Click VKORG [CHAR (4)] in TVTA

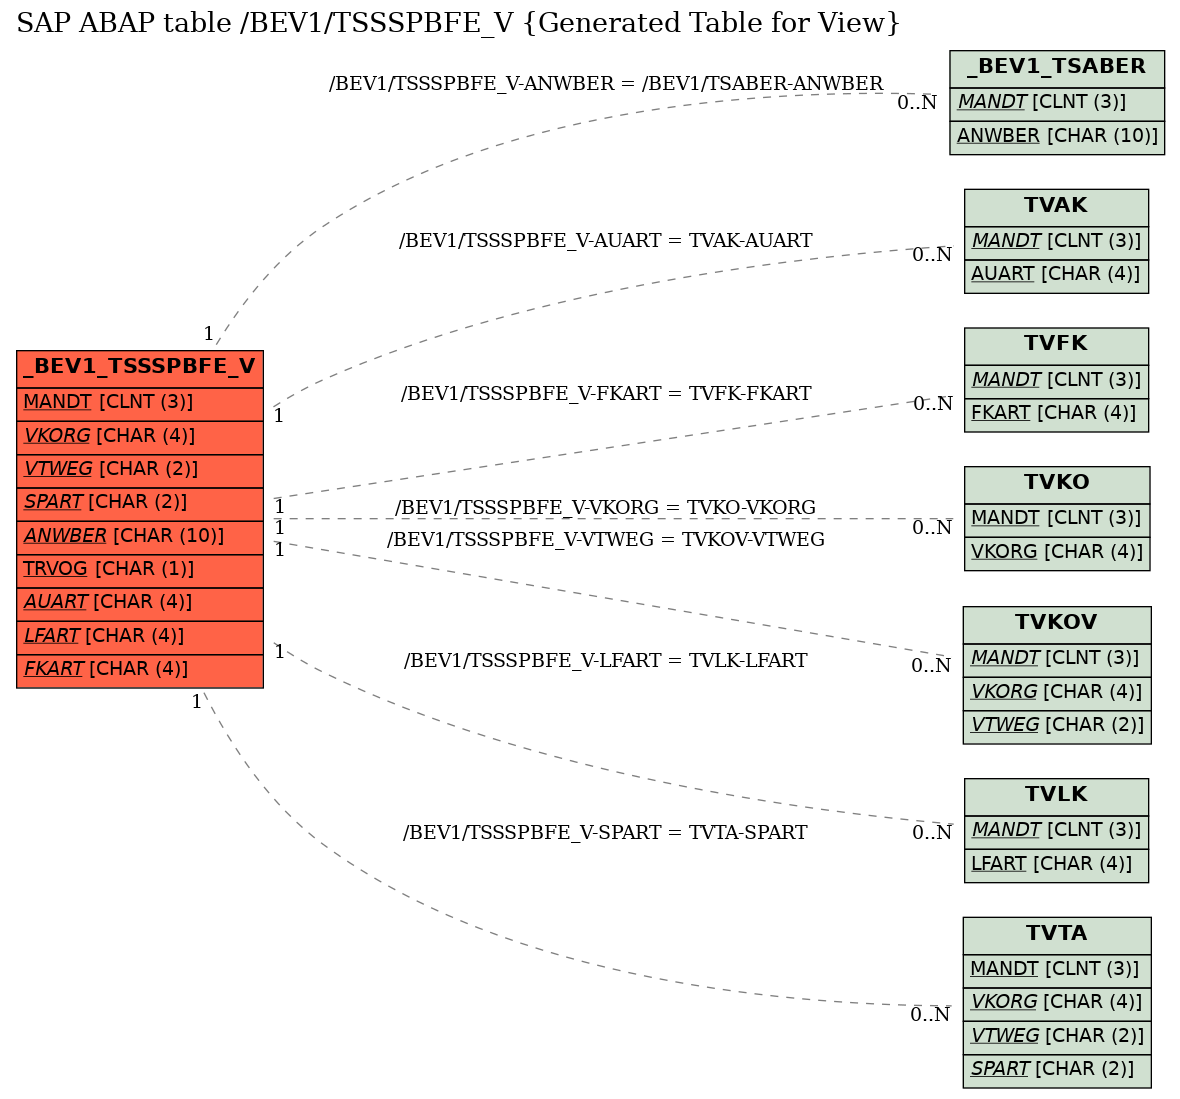(1057, 1003)
